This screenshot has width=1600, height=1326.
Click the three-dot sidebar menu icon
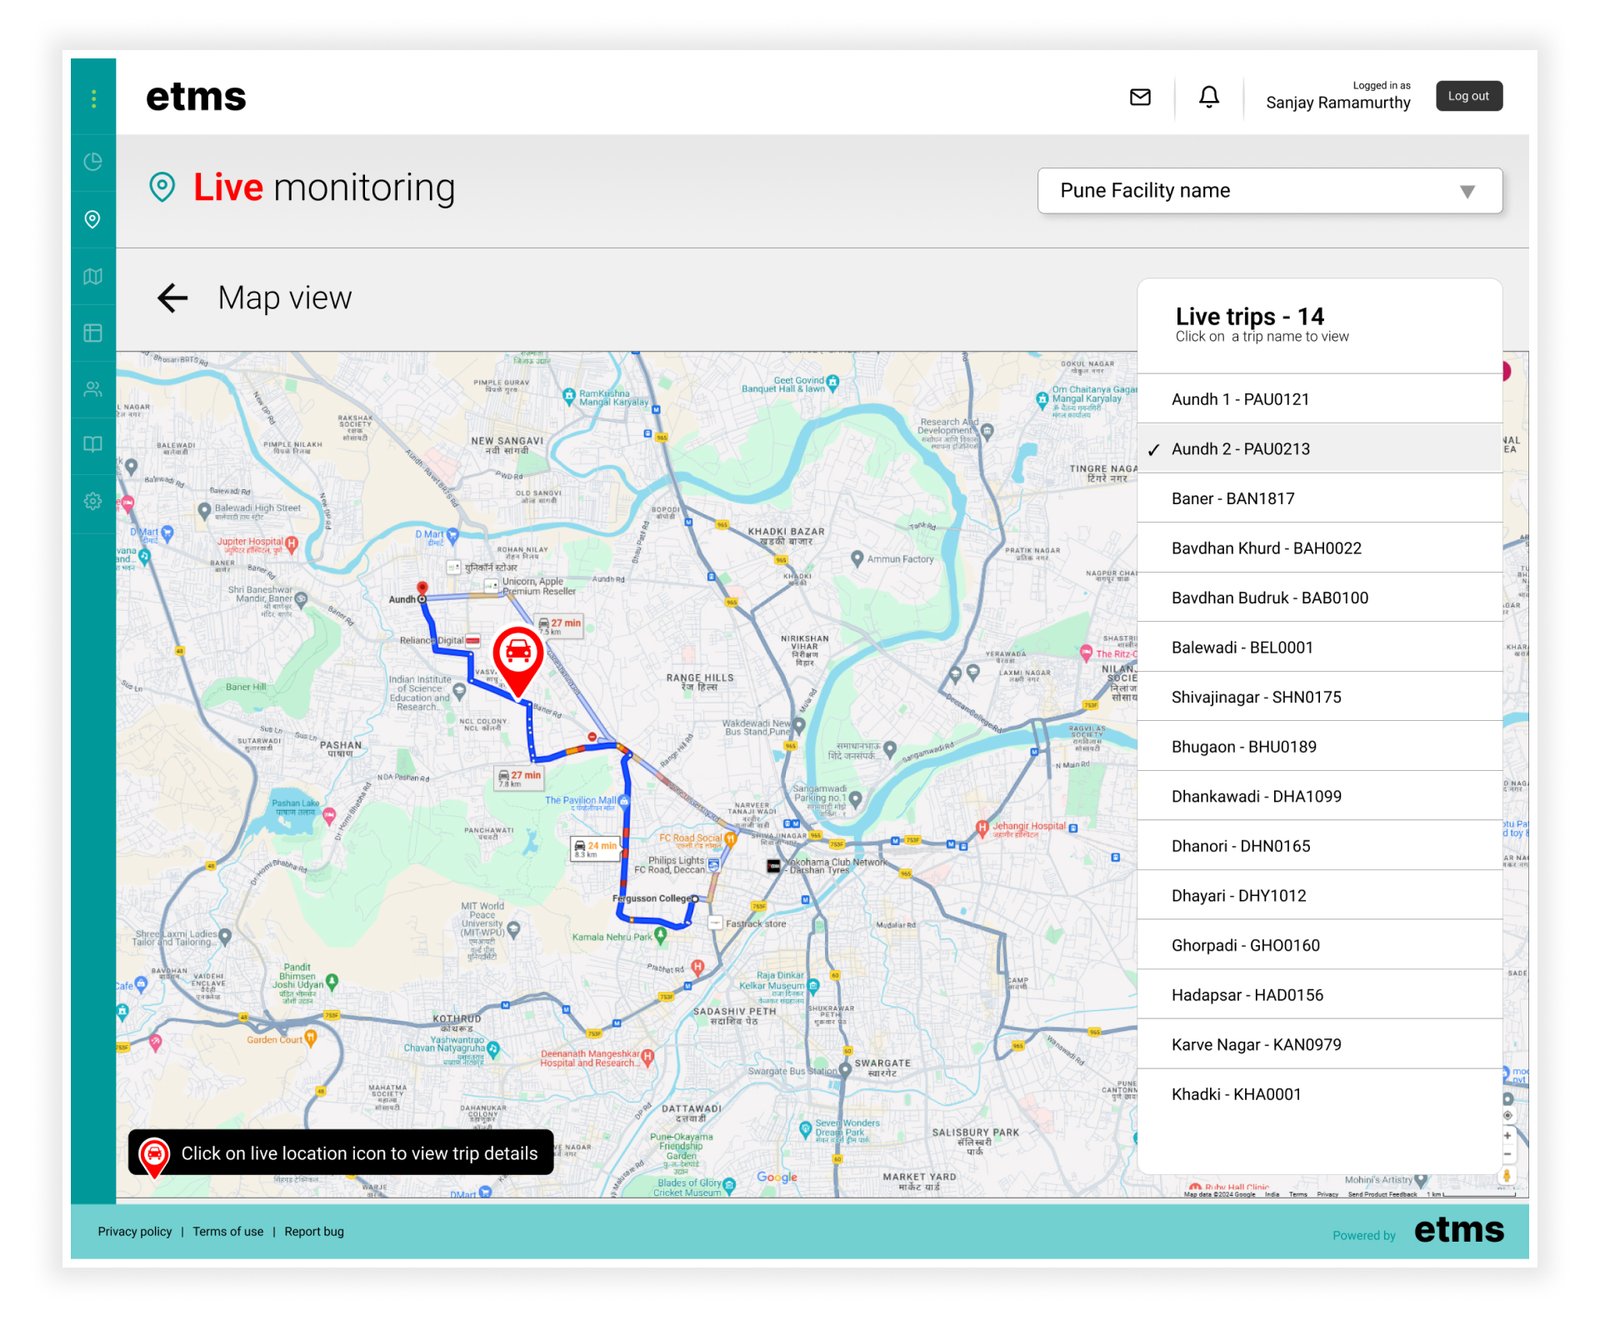(x=93, y=98)
